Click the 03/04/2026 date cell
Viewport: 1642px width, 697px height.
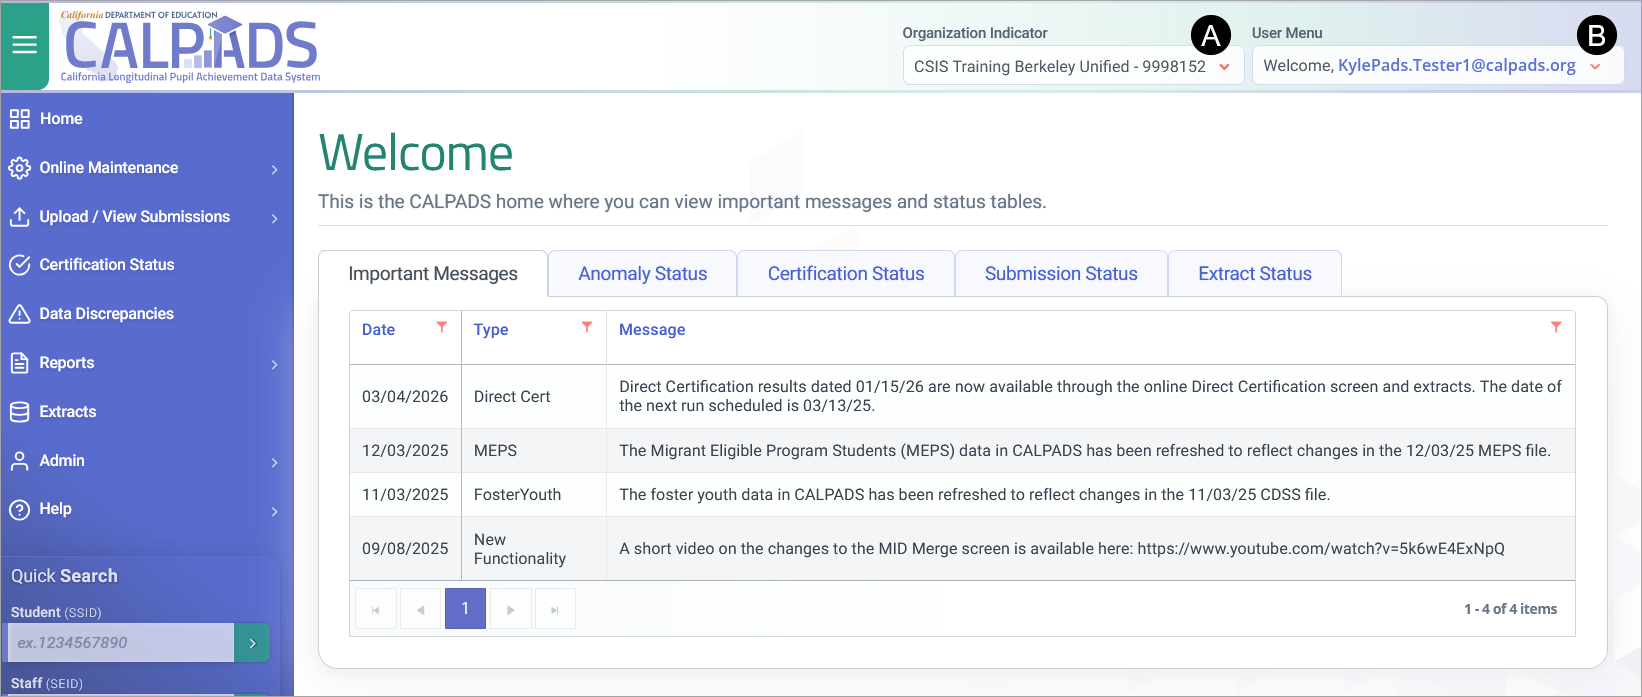pyautogui.click(x=405, y=397)
